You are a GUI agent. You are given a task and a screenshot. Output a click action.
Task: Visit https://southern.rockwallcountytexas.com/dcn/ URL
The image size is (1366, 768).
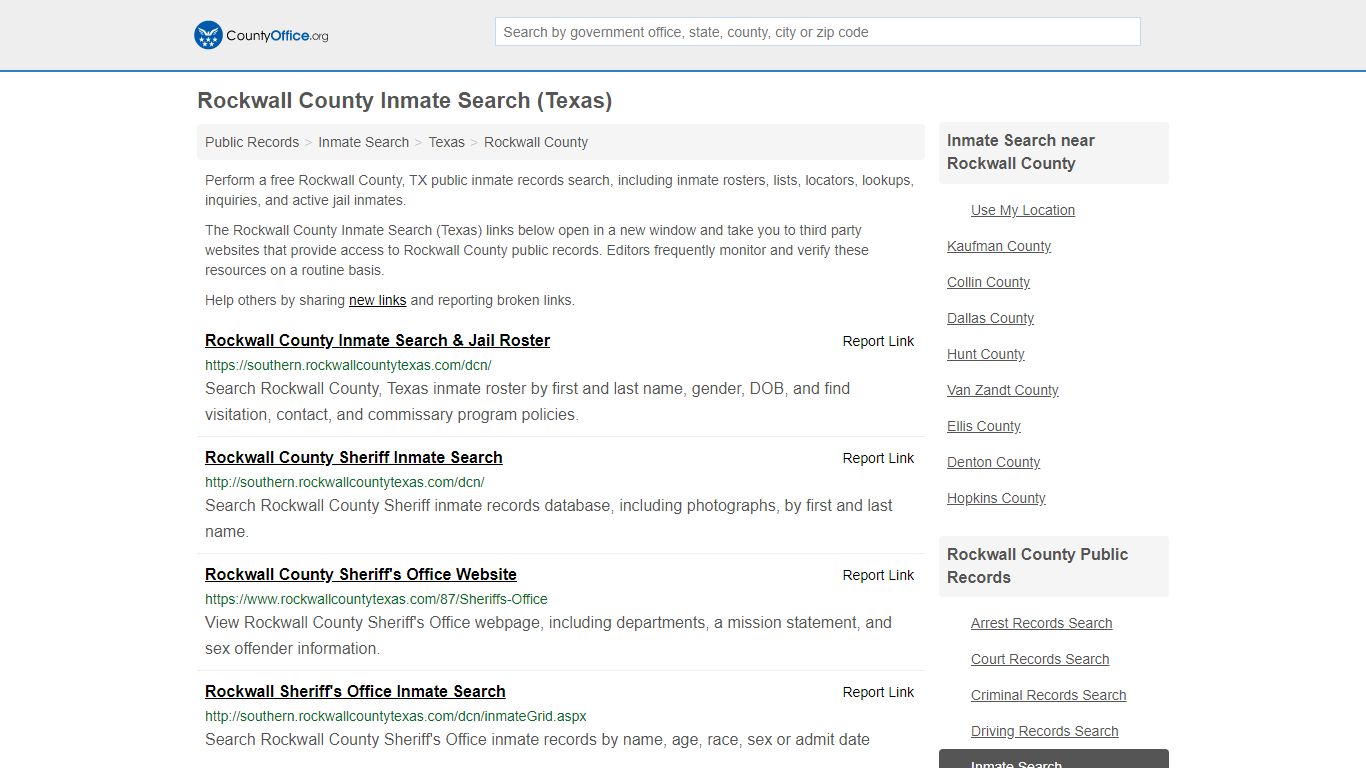[x=348, y=365]
